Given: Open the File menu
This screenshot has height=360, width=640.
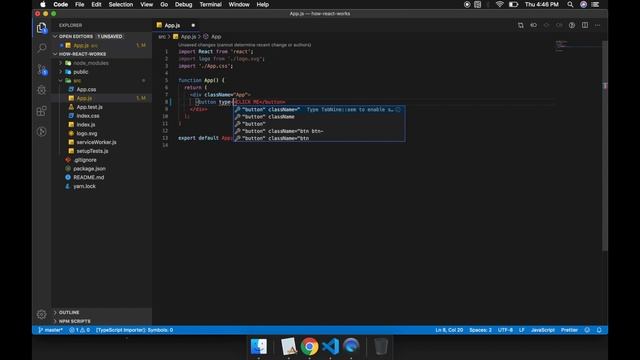Looking at the screenshot, I should point(80,4).
